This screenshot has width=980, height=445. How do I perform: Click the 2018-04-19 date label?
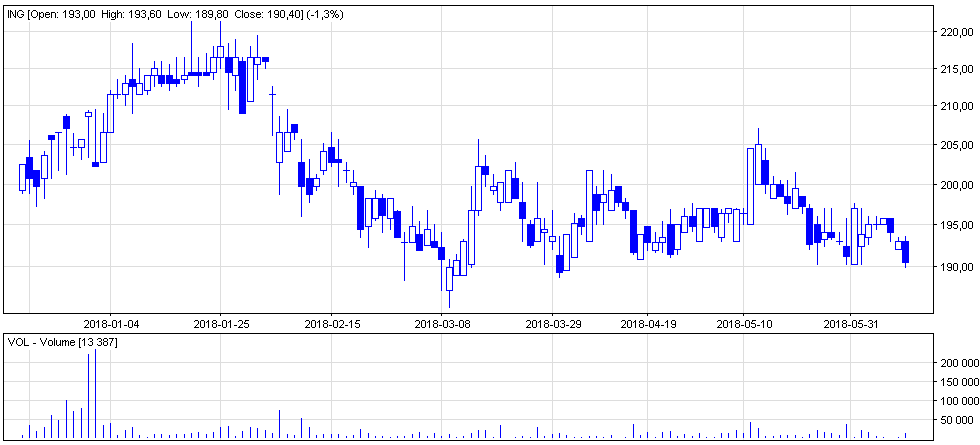pyautogui.click(x=648, y=323)
